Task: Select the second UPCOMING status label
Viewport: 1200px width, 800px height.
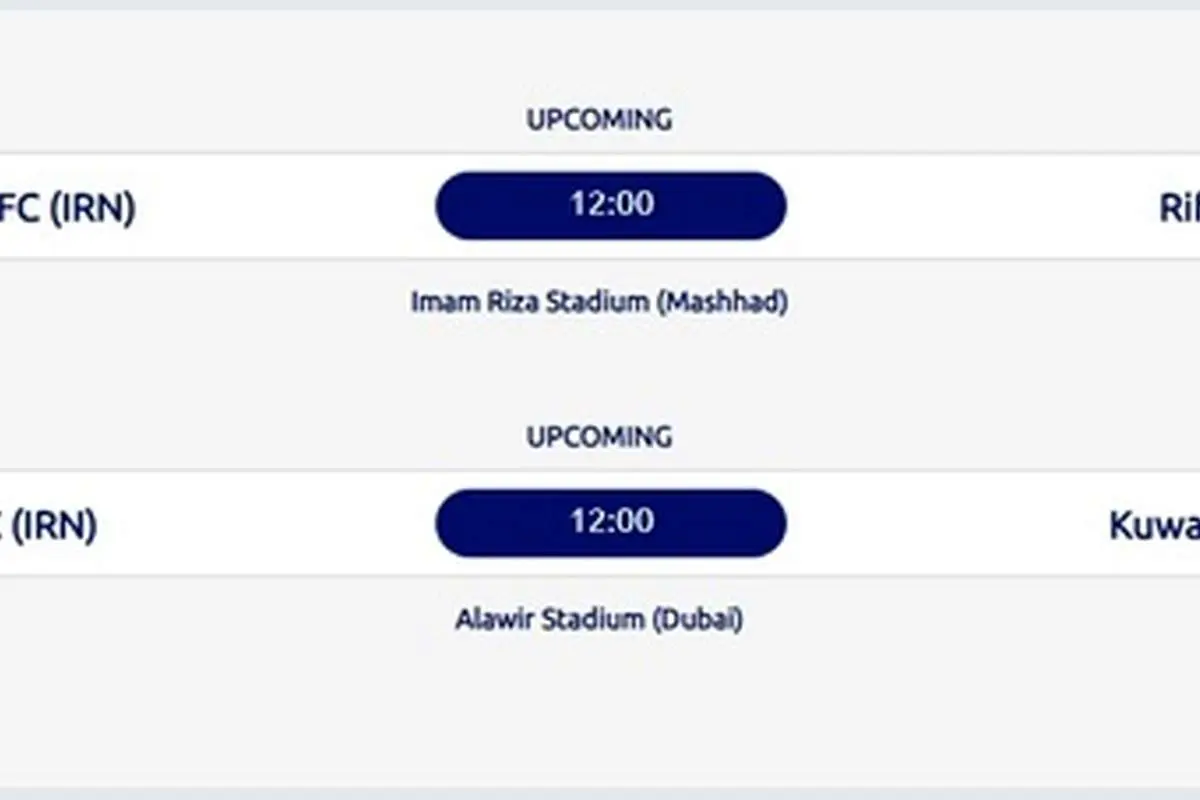Action: tap(600, 437)
